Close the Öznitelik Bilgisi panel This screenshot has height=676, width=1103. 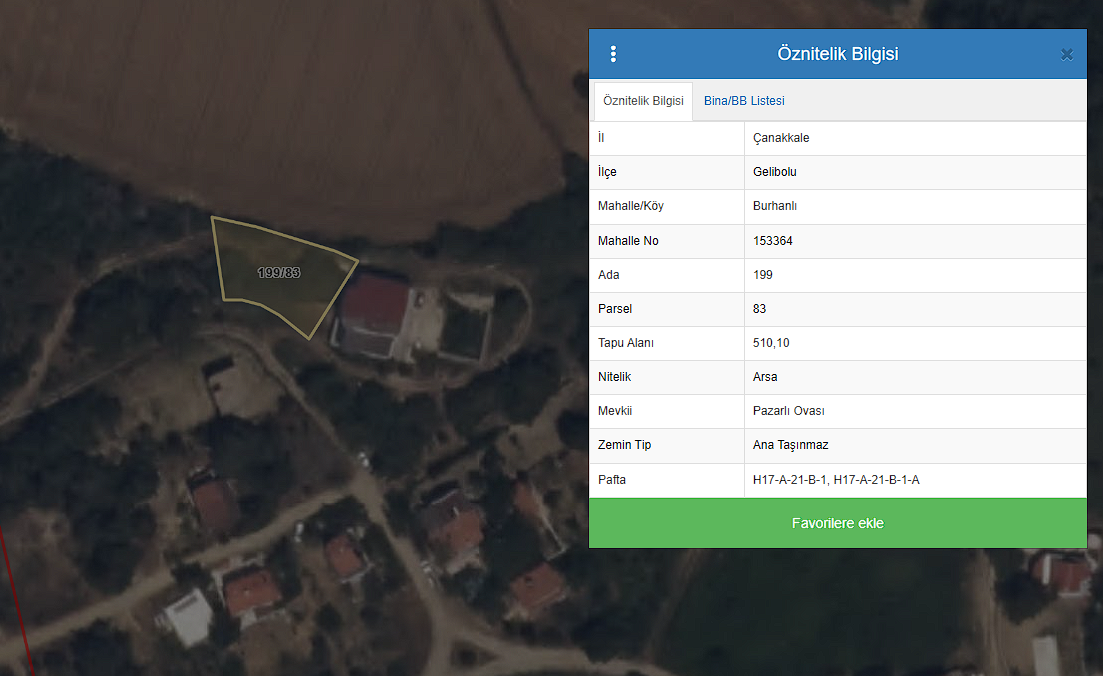click(1066, 55)
